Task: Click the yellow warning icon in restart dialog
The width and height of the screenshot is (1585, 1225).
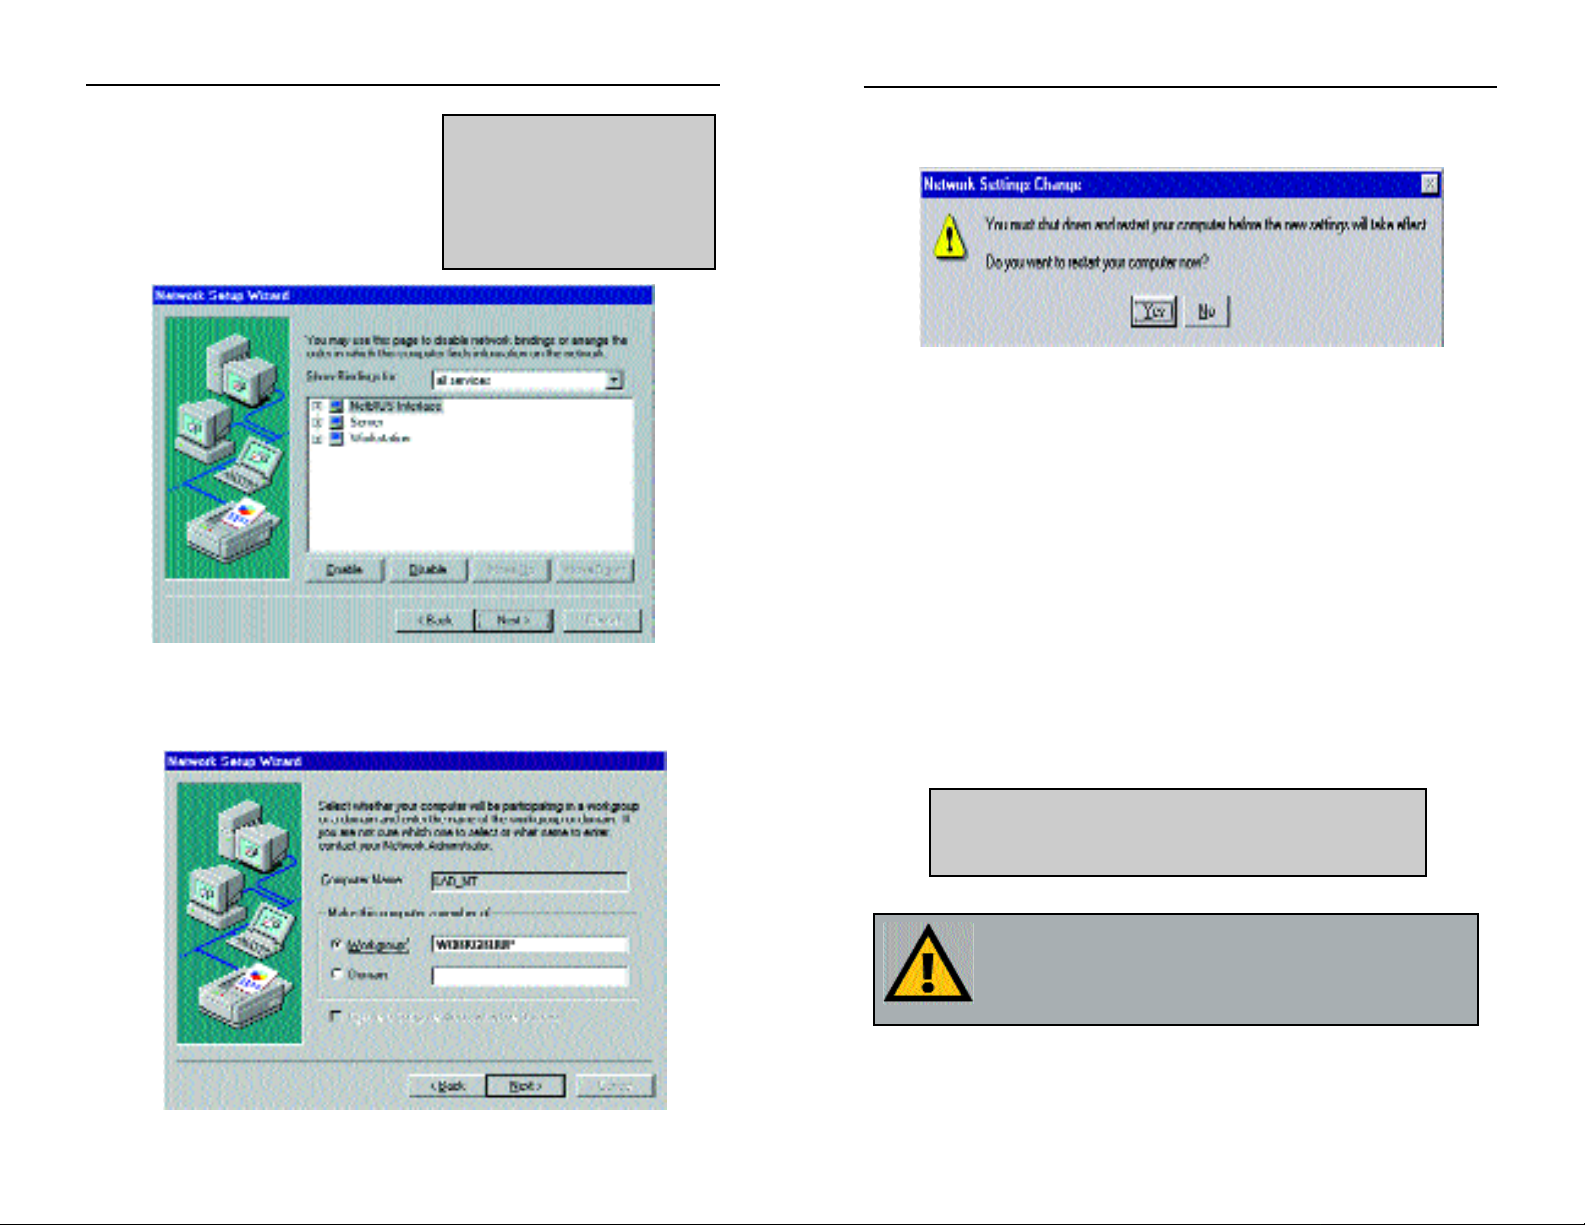Action: click(x=949, y=237)
